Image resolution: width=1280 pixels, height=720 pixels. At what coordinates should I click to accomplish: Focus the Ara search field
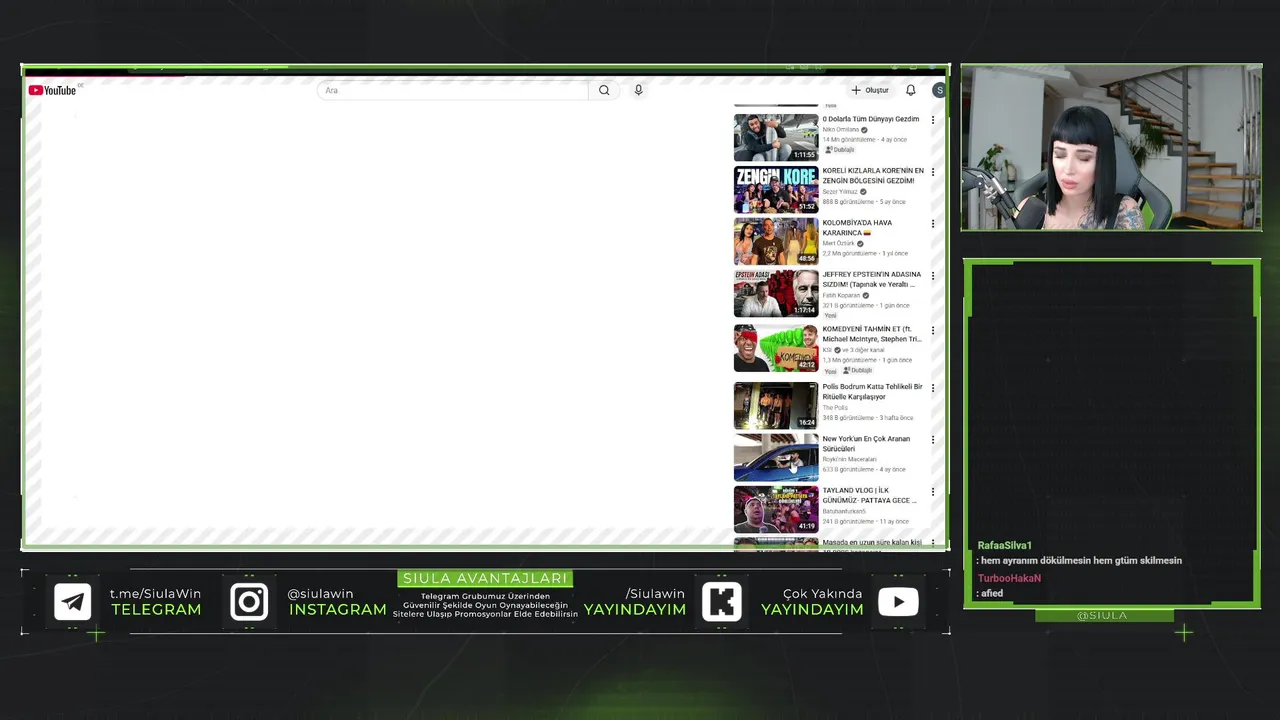pyautogui.click(x=453, y=90)
